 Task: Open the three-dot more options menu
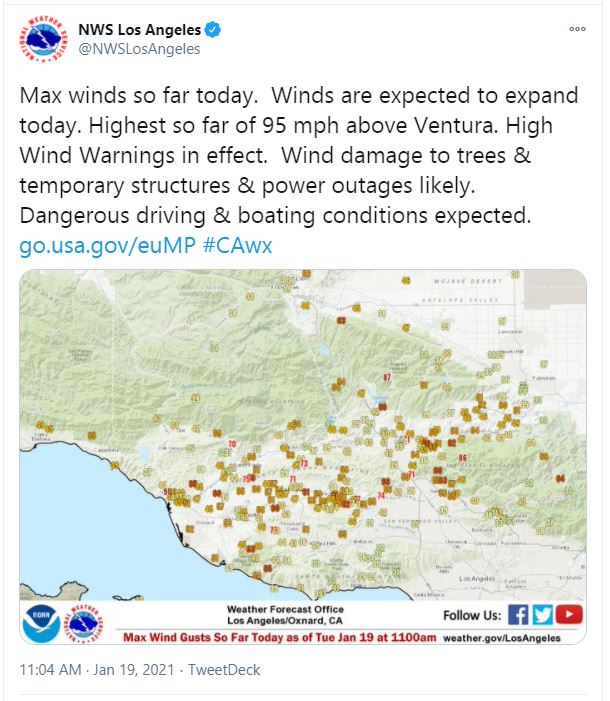(x=577, y=29)
